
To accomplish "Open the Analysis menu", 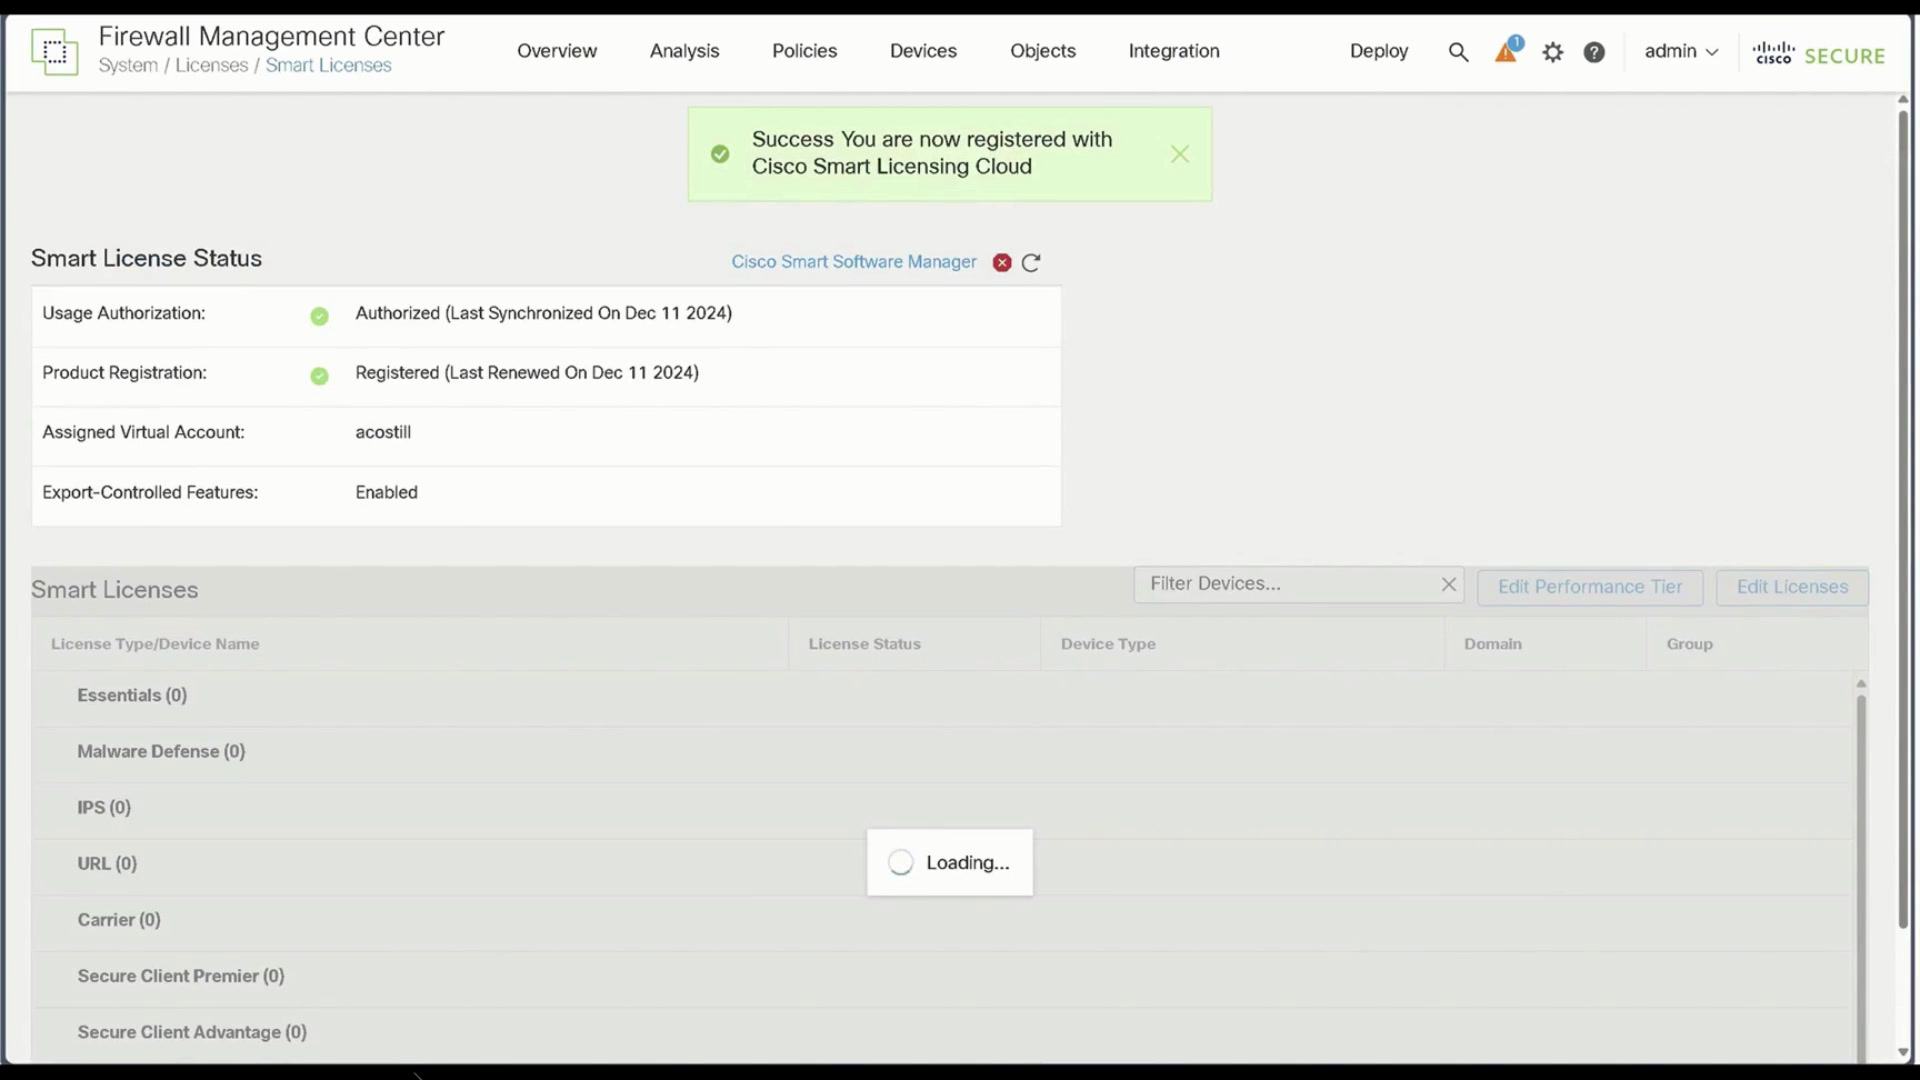I will click(x=684, y=51).
